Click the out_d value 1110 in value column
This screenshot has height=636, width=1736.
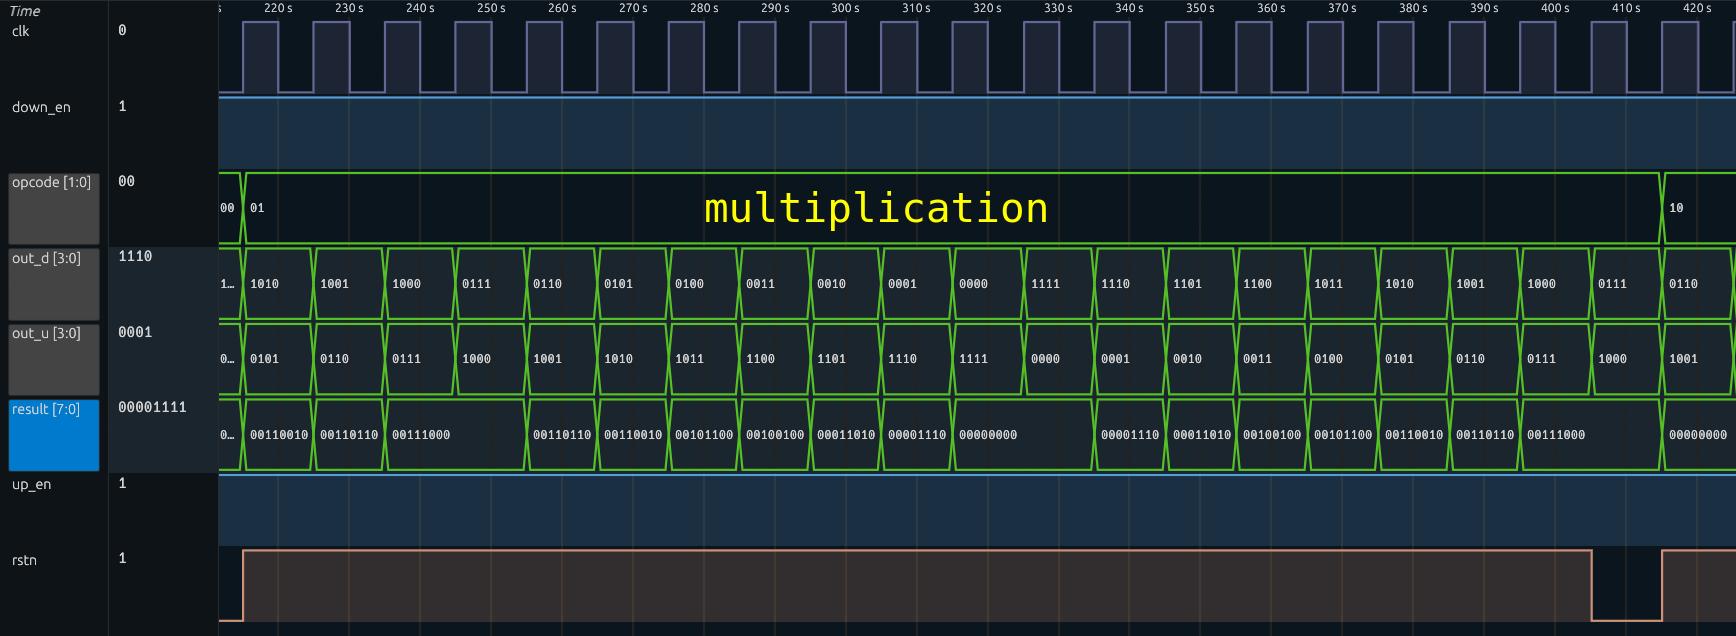[135, 257]
